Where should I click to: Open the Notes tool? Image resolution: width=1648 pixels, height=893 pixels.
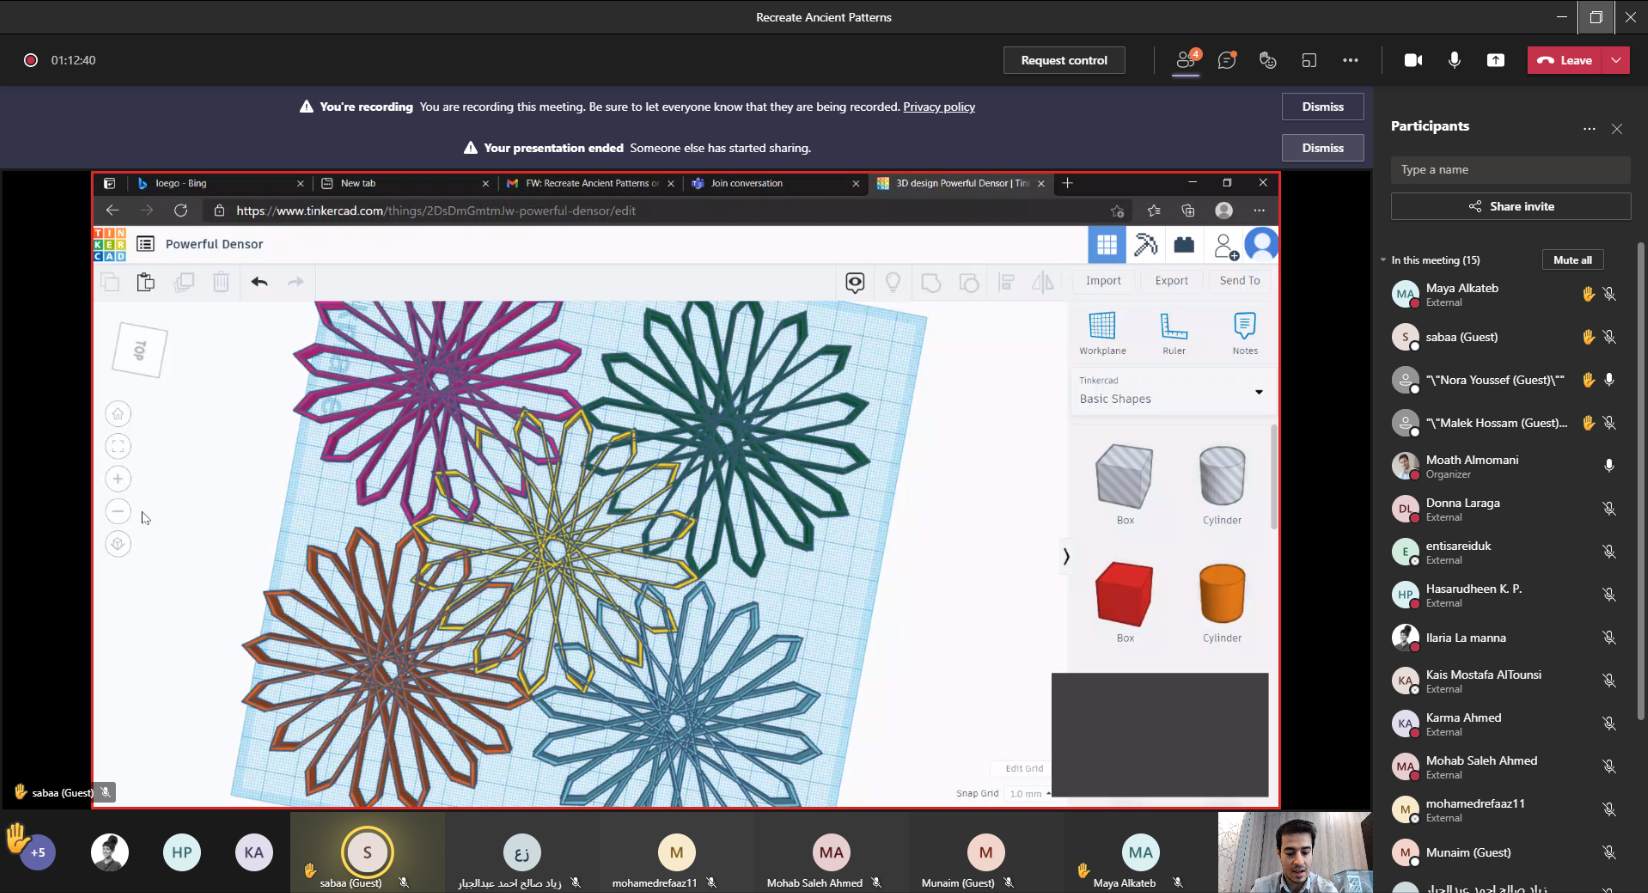point(1245,333)
